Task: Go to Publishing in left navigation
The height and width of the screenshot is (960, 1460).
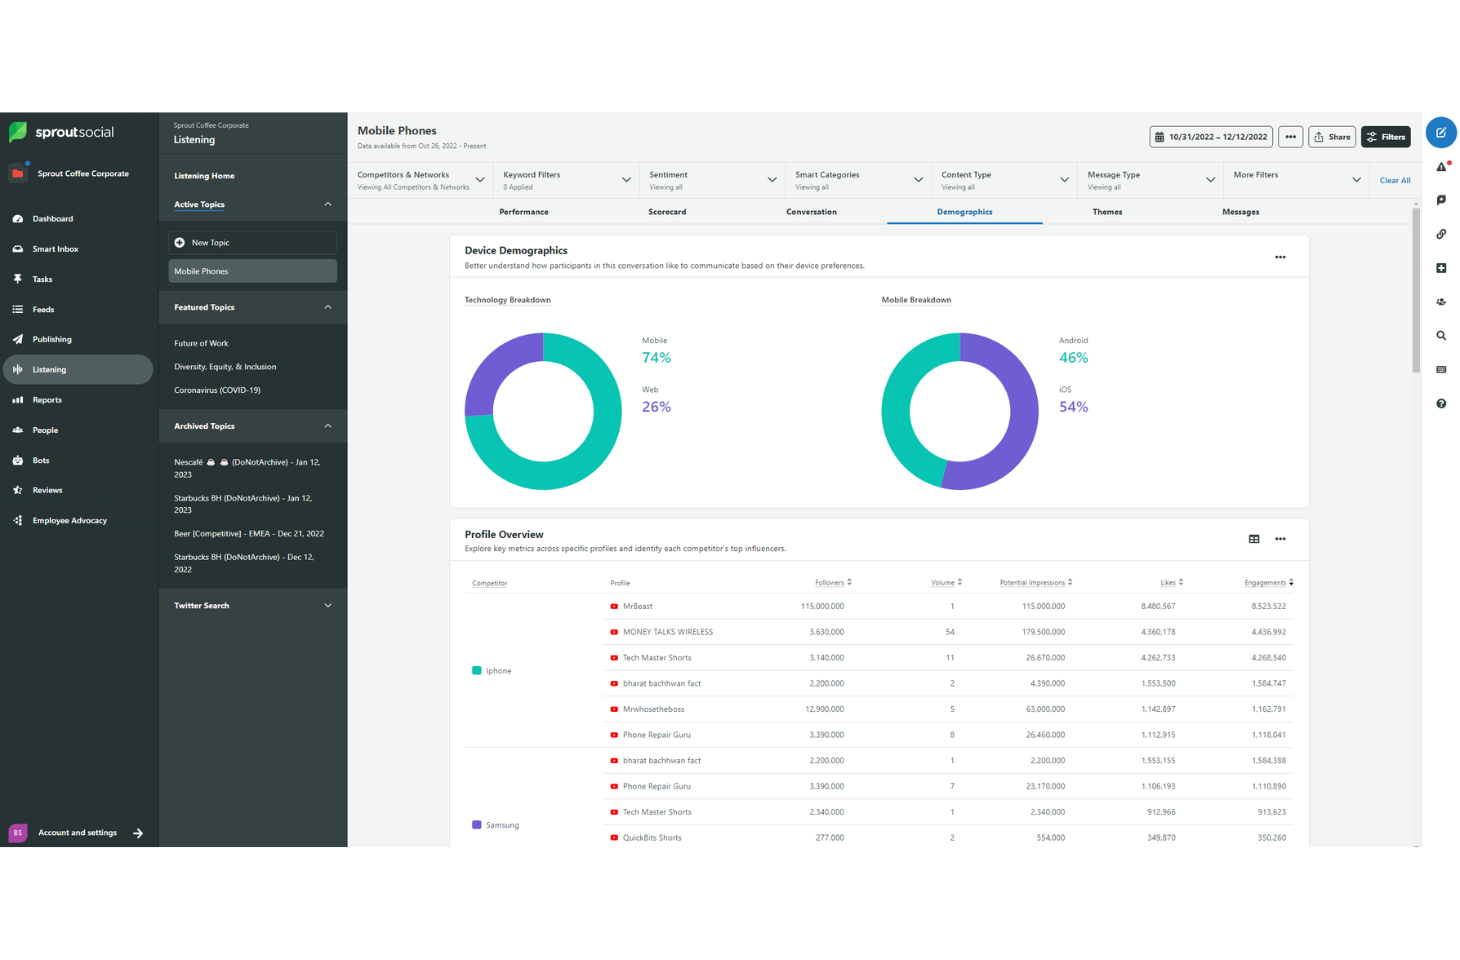Action: click(x=52, y=339)
